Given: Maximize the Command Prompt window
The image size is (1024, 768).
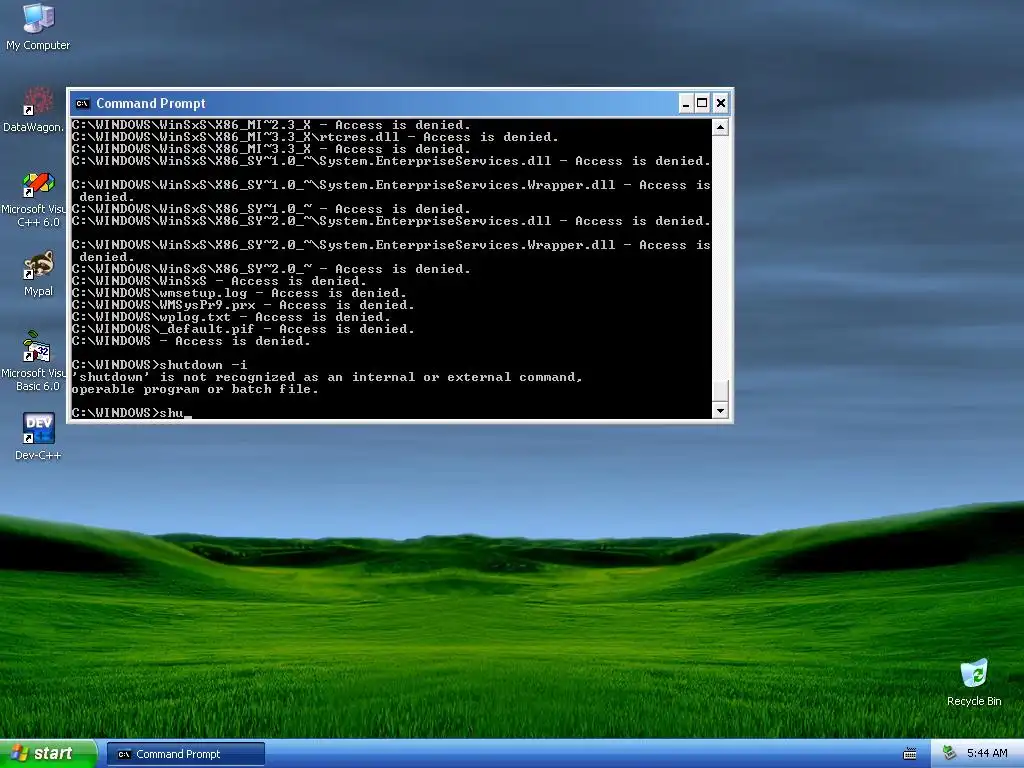Looking at the screenshot, I should [x=702, y=103].
